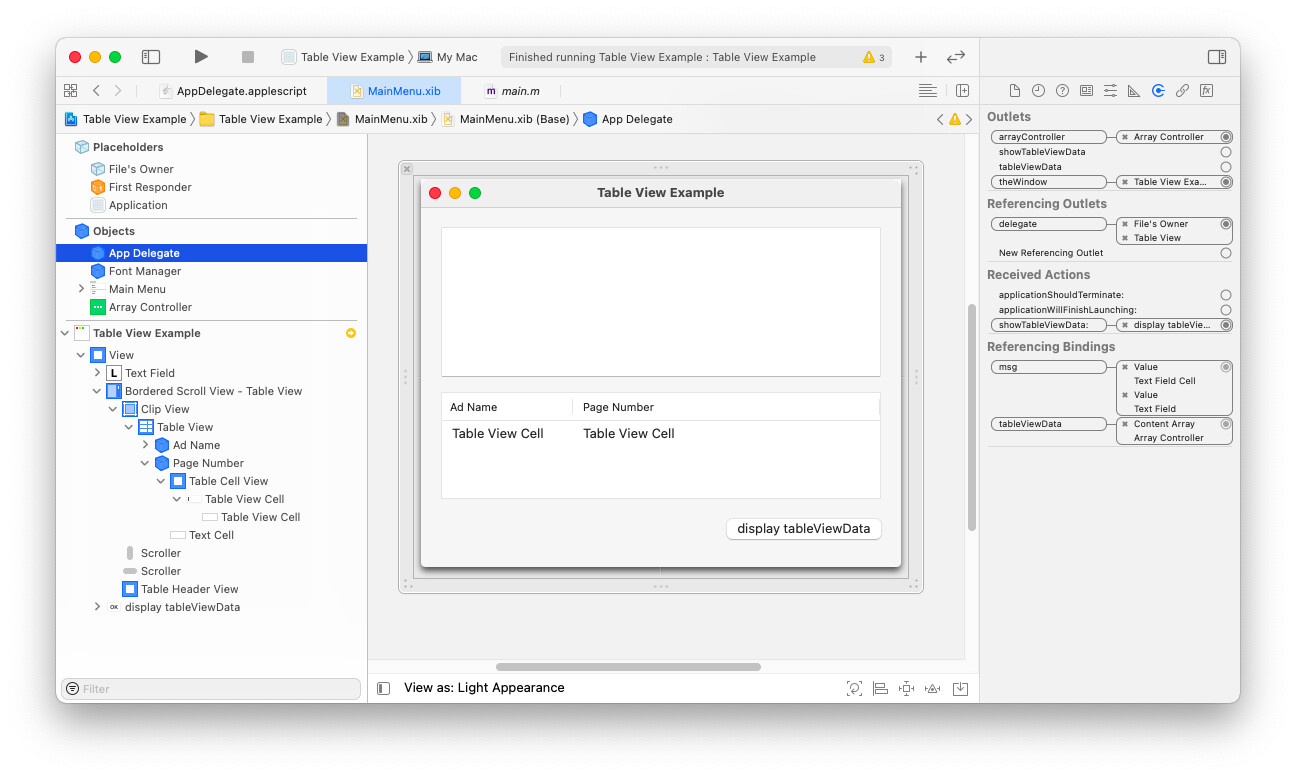Click Table View Example folder in breadcrumb
Viewport: 1296px width, 777px height.
click(261, 119)
